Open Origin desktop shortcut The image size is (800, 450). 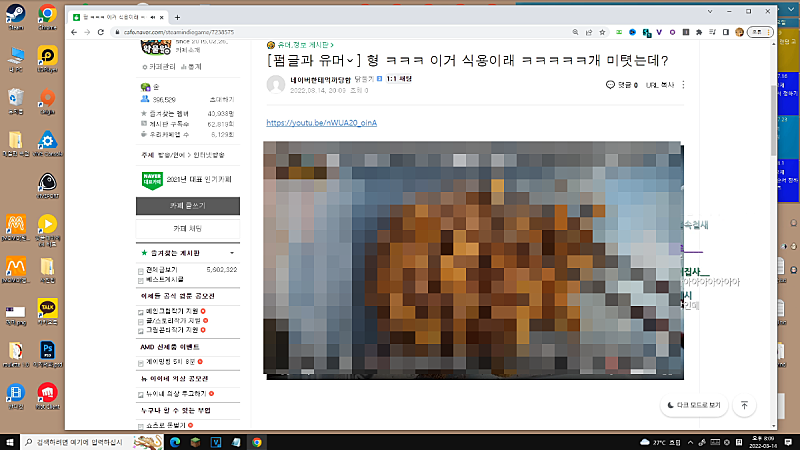(x=47, y=101)
